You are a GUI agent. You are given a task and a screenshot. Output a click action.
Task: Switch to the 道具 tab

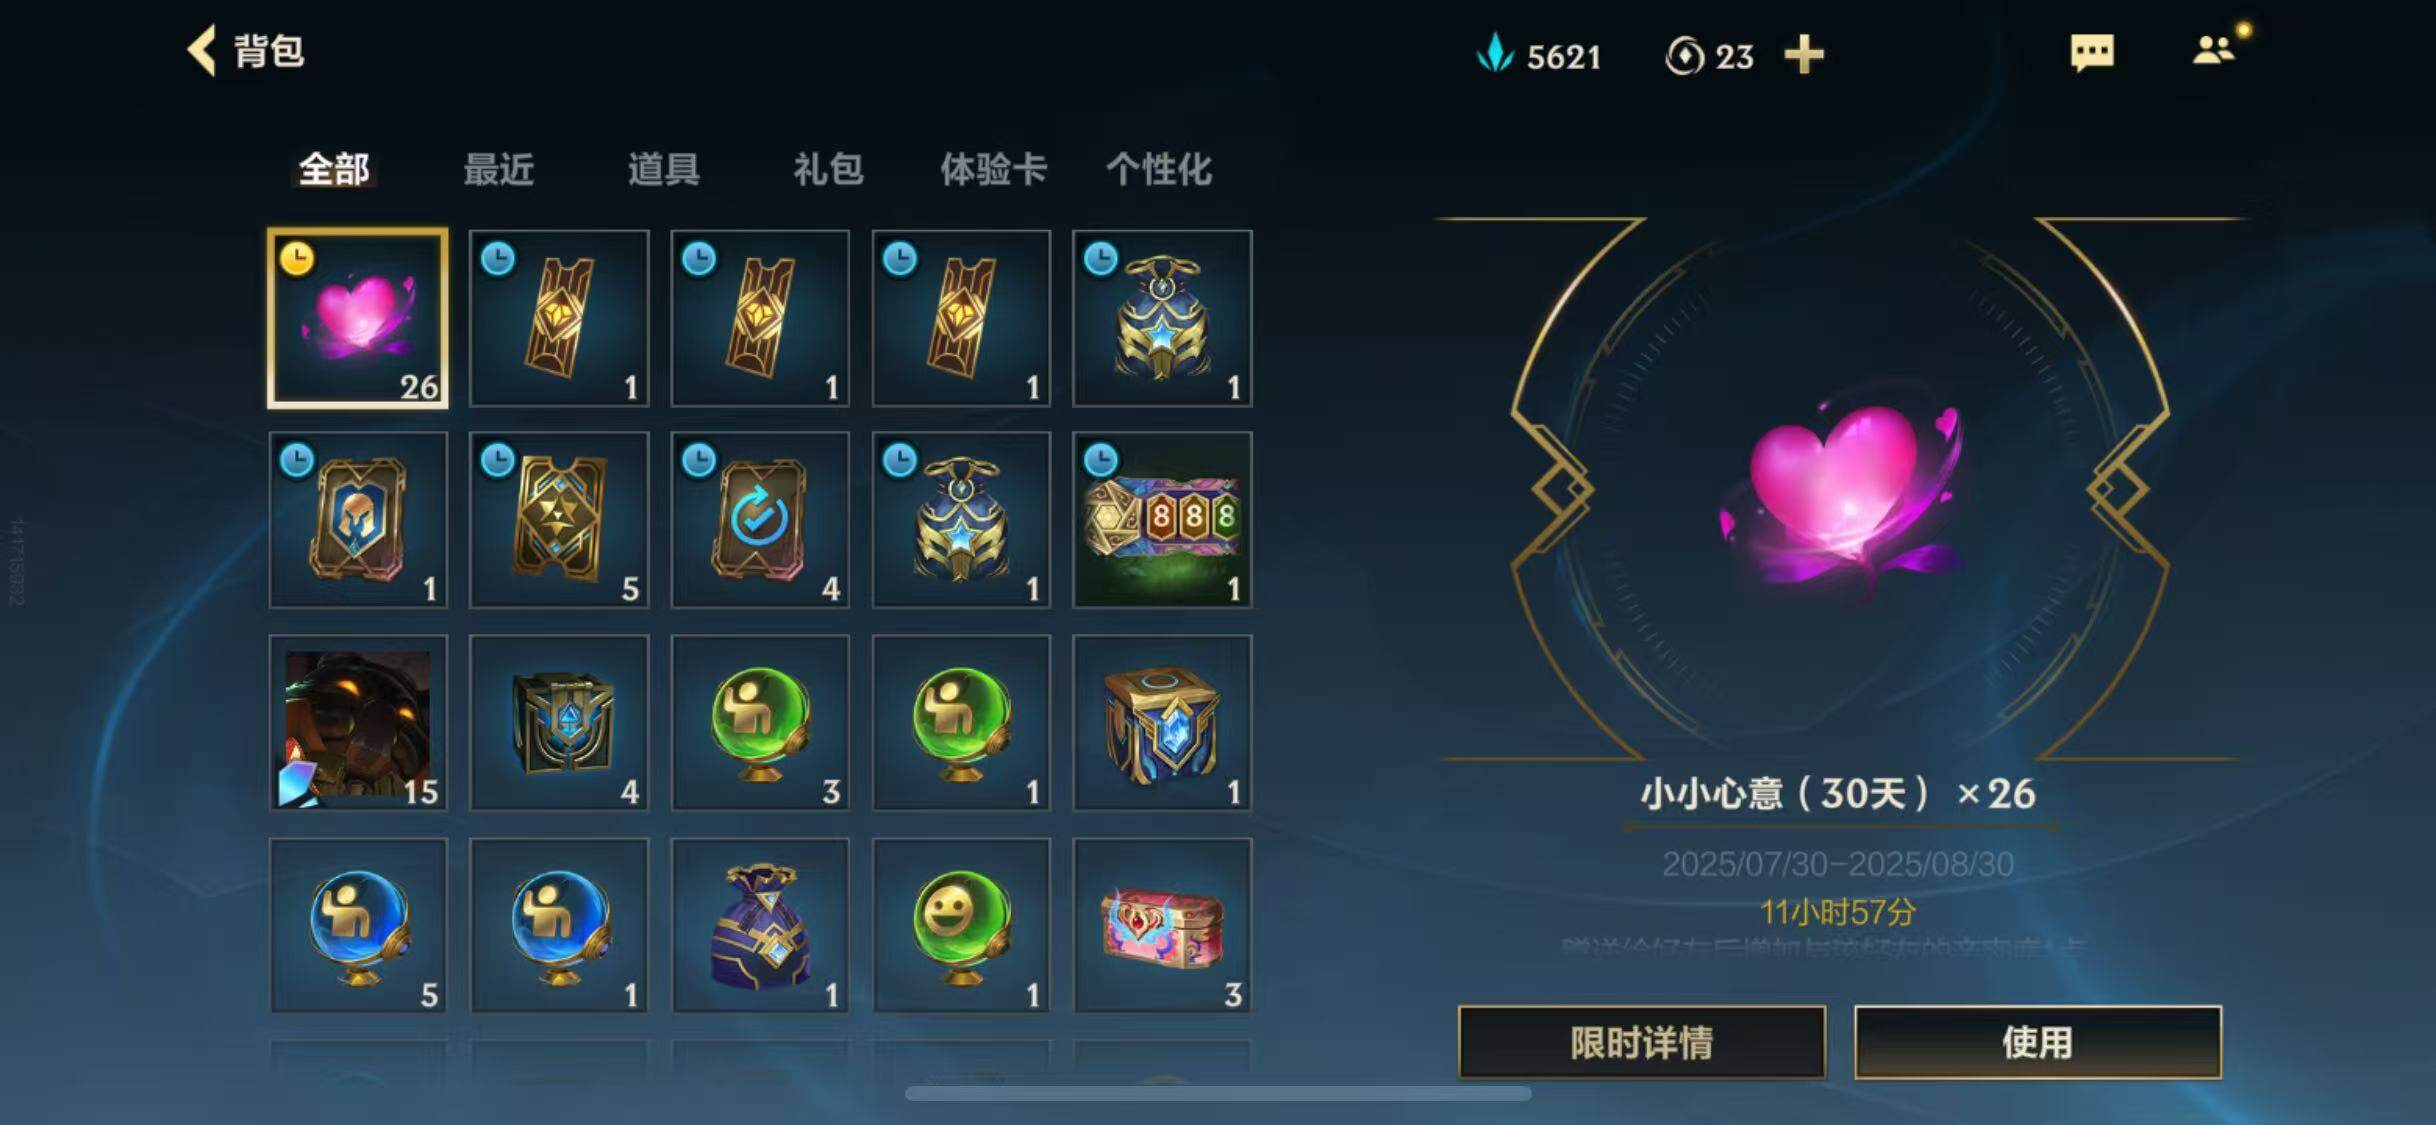click(663, 169)
